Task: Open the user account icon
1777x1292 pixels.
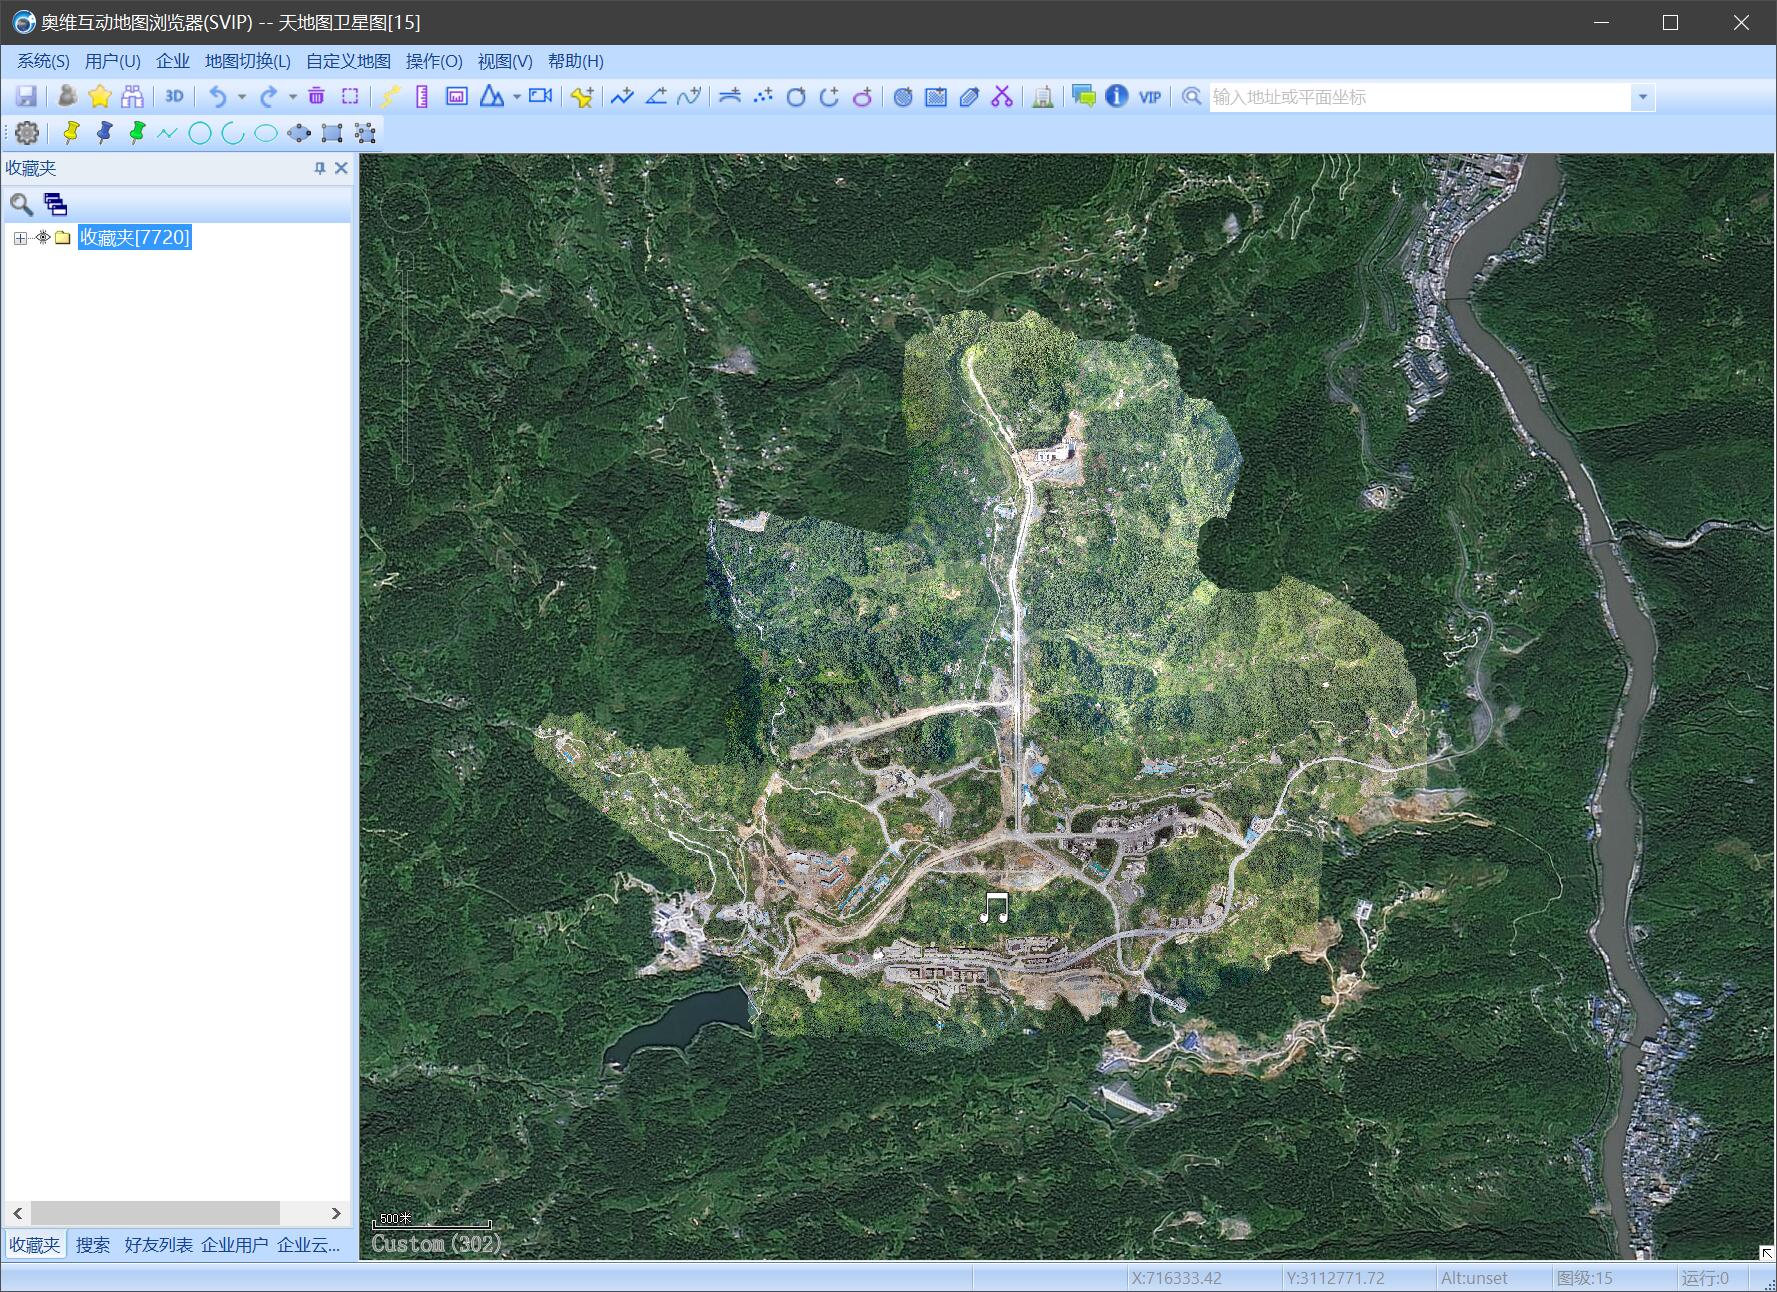Action: (67, 96)
